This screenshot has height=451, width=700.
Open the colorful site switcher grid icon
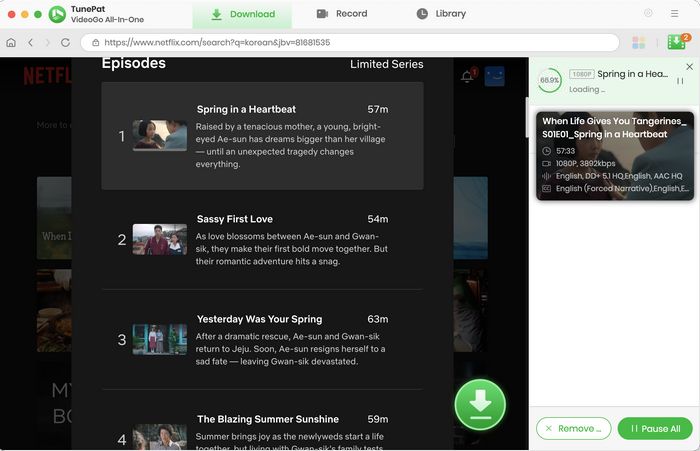pyautogui.click(x=639, y=43)
